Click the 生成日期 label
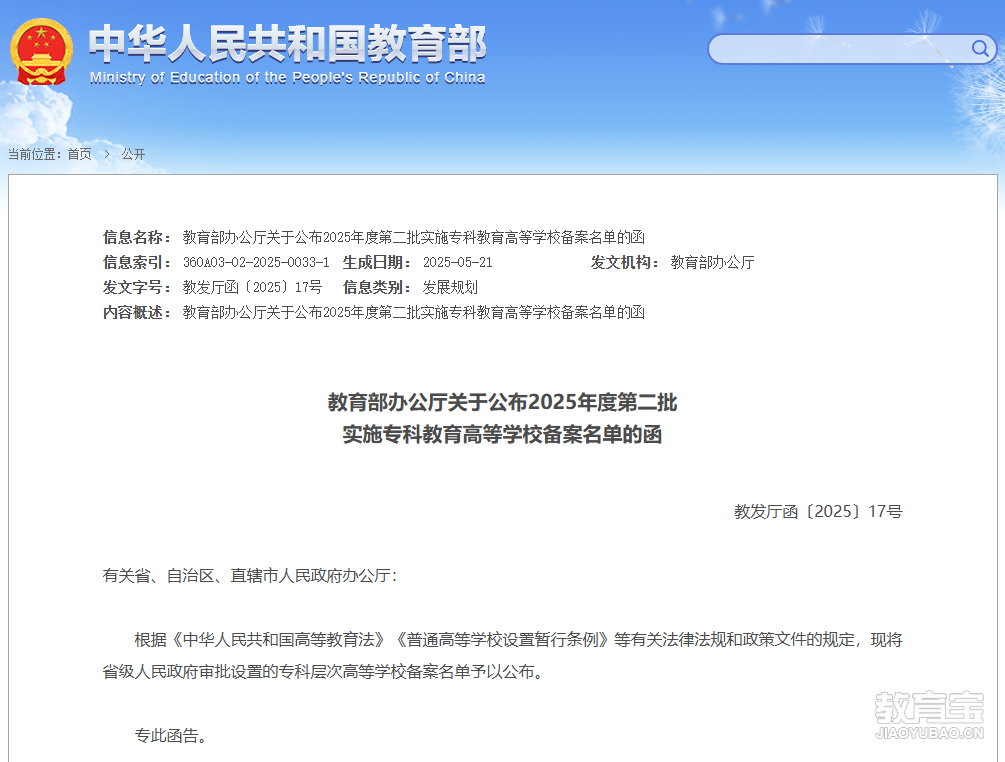1005x762 pixels. (376, 263)
